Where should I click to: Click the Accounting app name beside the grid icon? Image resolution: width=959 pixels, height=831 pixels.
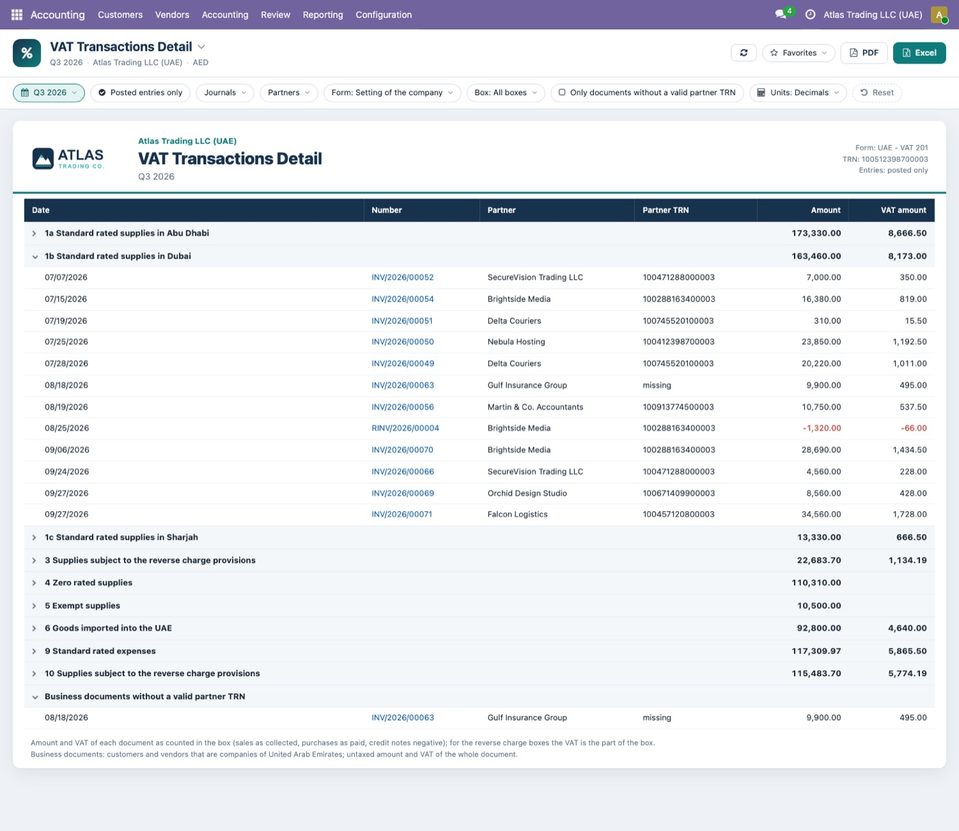57,15
